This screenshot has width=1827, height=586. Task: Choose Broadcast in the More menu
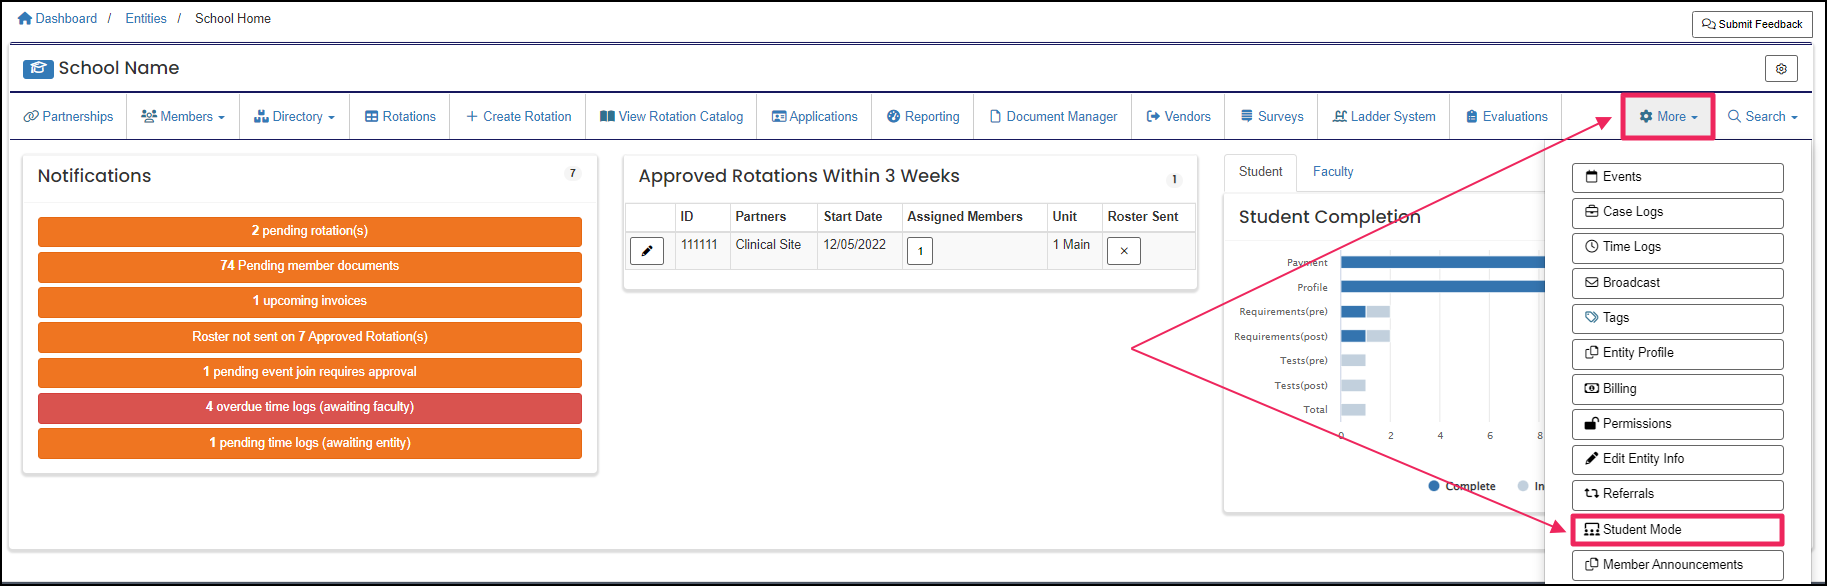point(1677,283)
